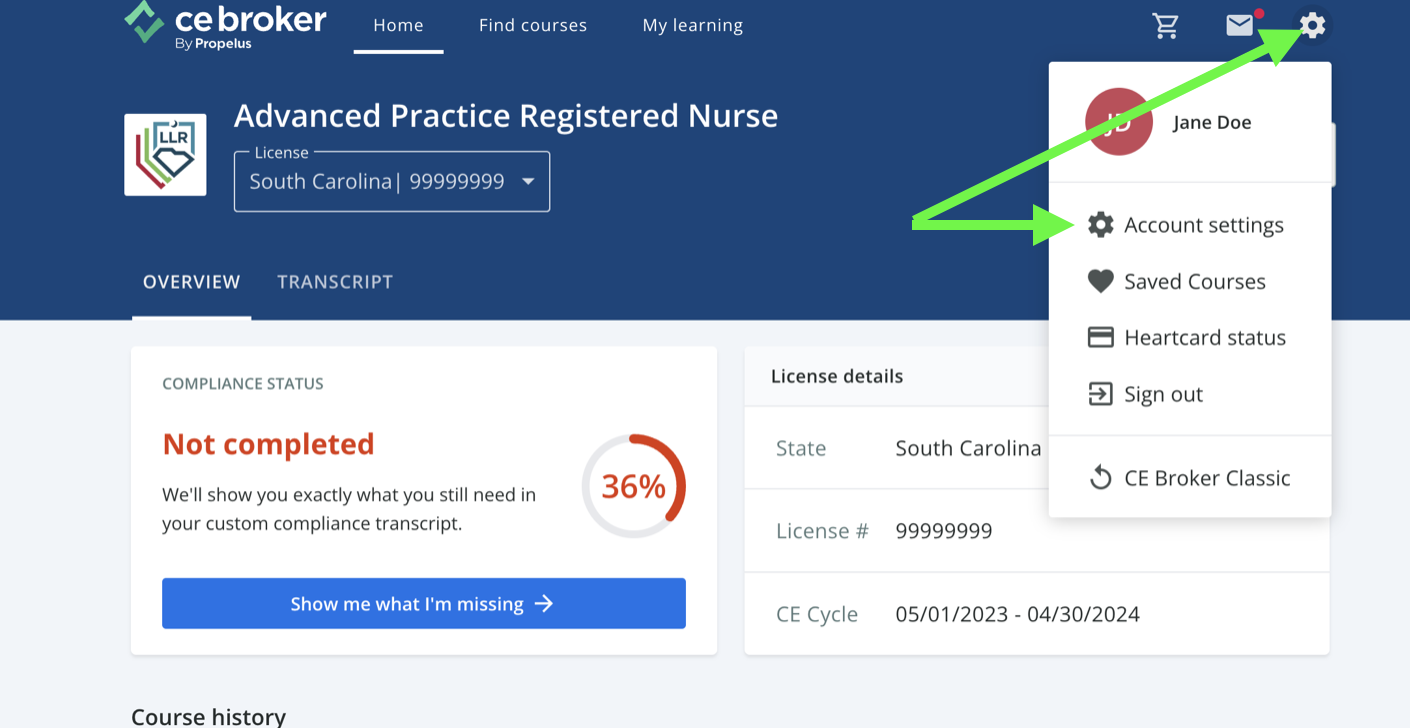Open the messages envelope icon
This screenshot has width=1410, height=728.
point(1239,26)
